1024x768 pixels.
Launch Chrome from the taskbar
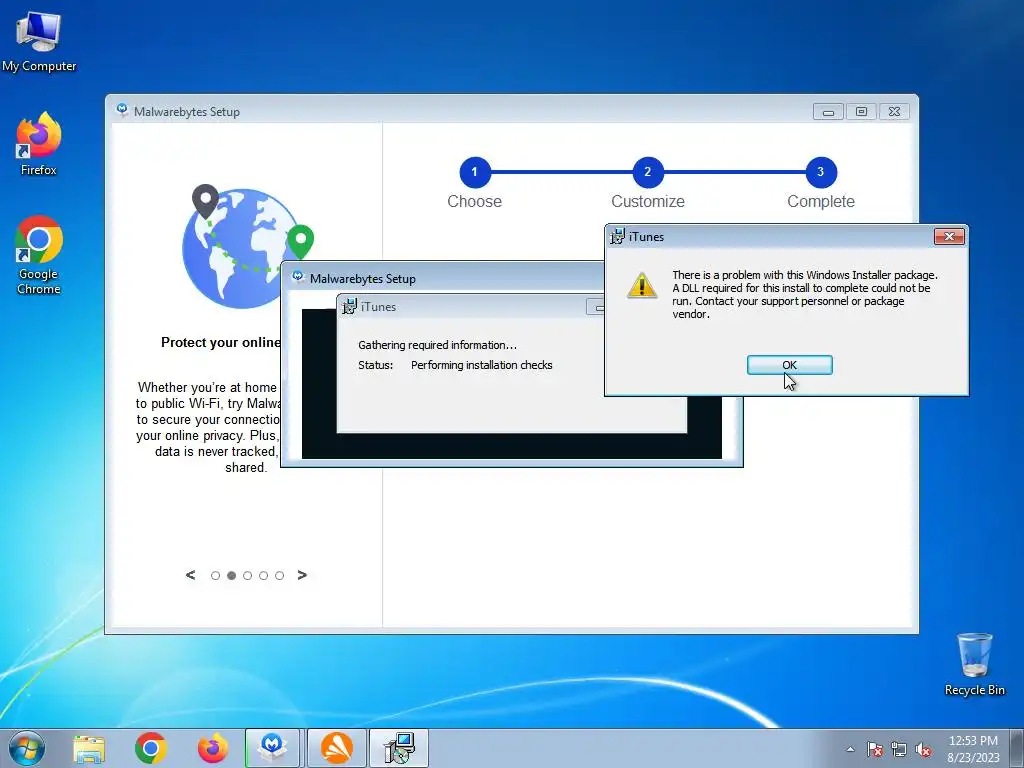151,748
